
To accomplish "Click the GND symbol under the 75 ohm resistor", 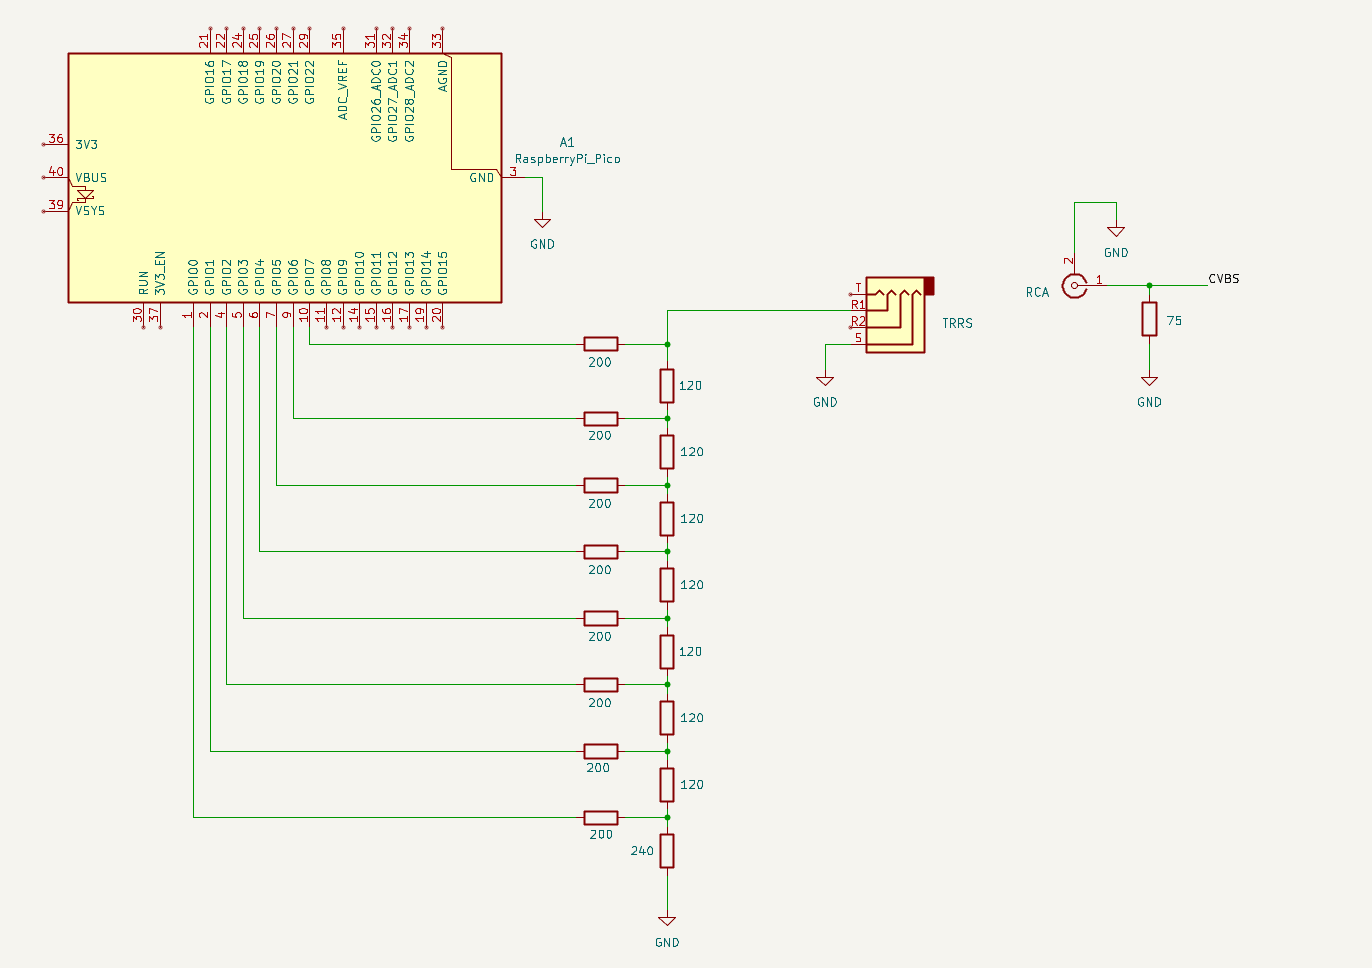I will tap(1149, 379).
